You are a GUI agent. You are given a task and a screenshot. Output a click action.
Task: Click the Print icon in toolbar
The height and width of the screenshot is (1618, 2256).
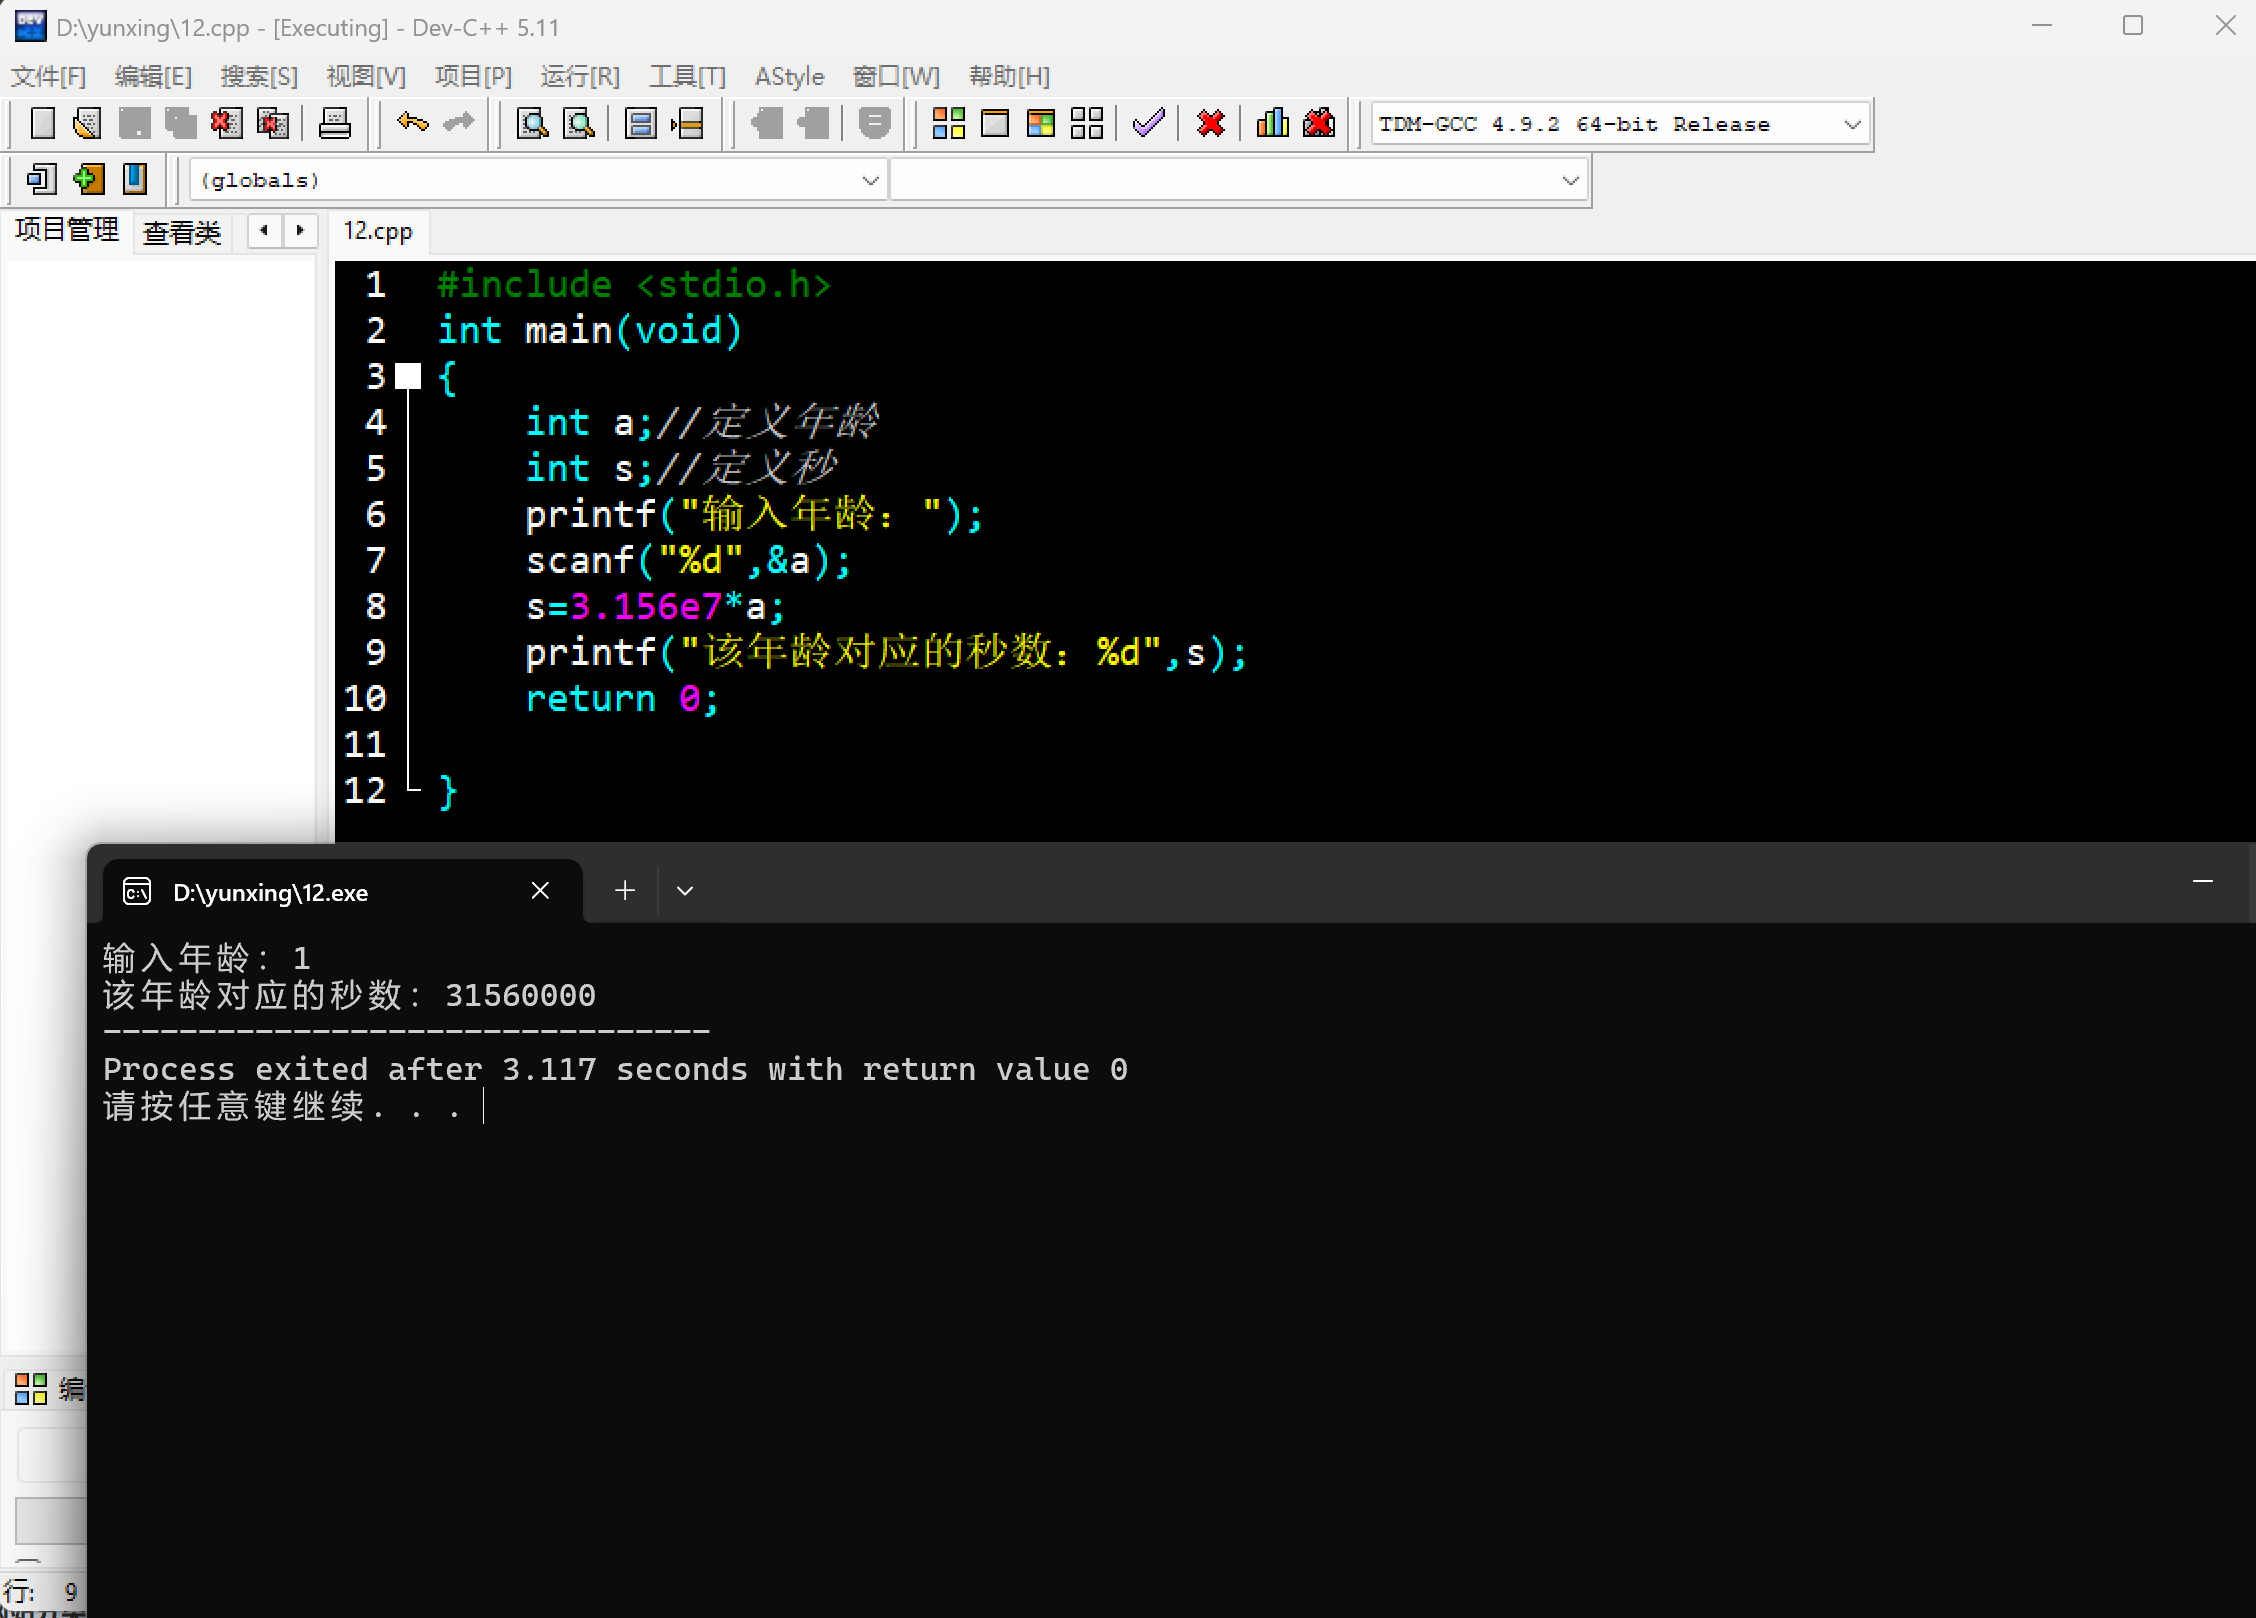[334, 124]
